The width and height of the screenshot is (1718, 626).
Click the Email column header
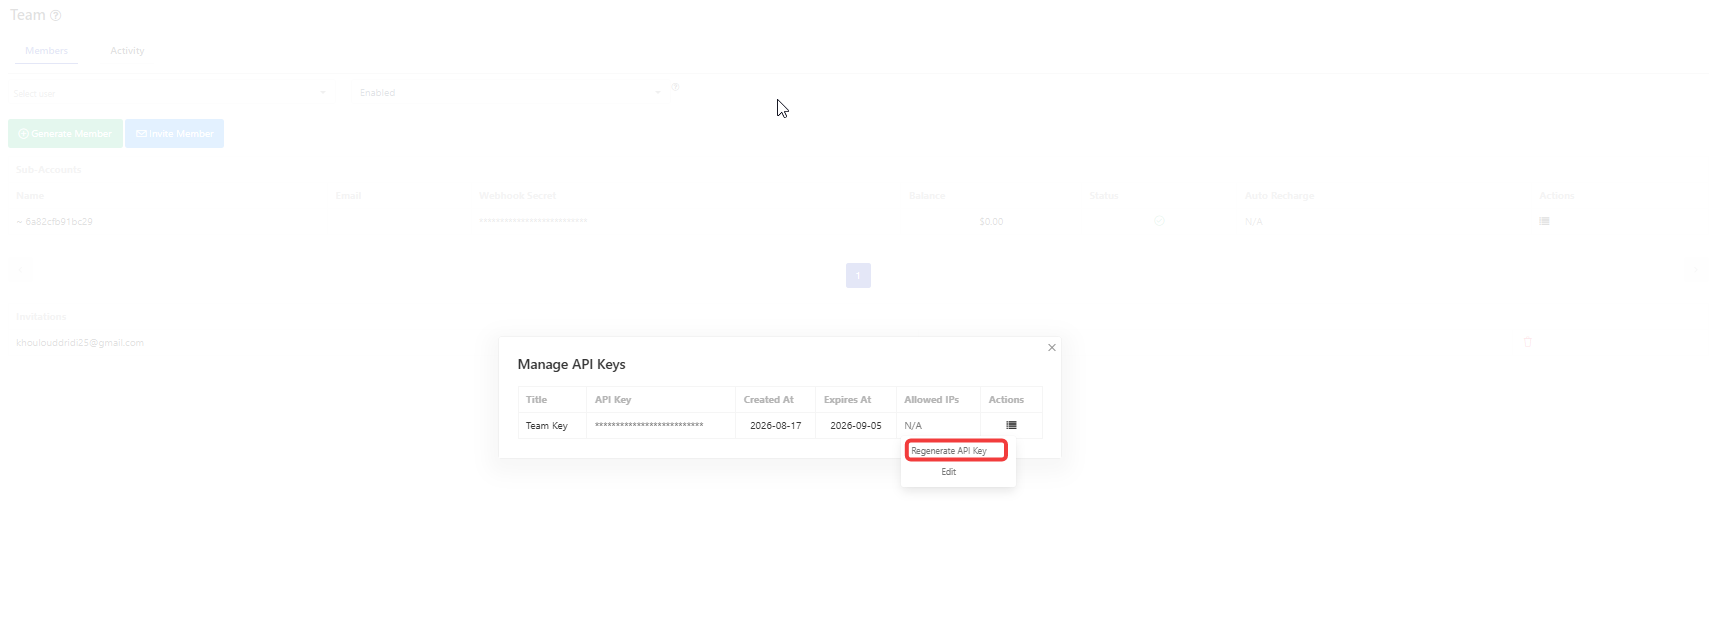[x=348, y=196]
